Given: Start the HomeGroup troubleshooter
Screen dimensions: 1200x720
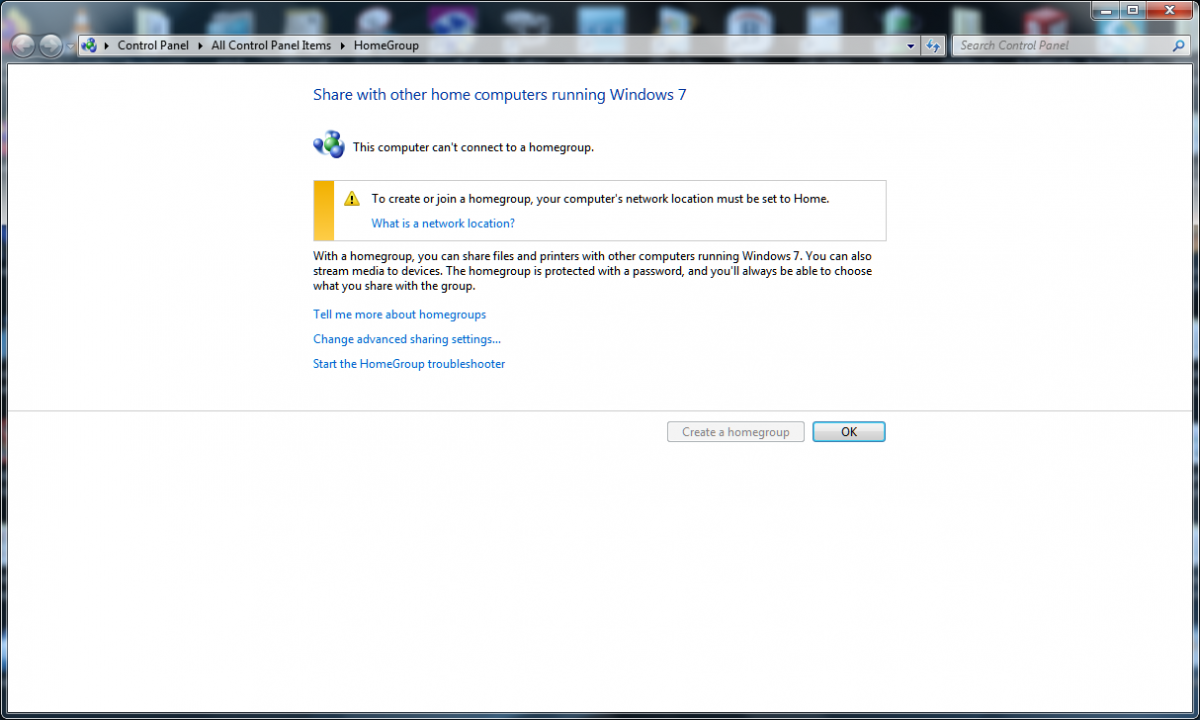Looking at the screenshot, I should tap(409, 364).
